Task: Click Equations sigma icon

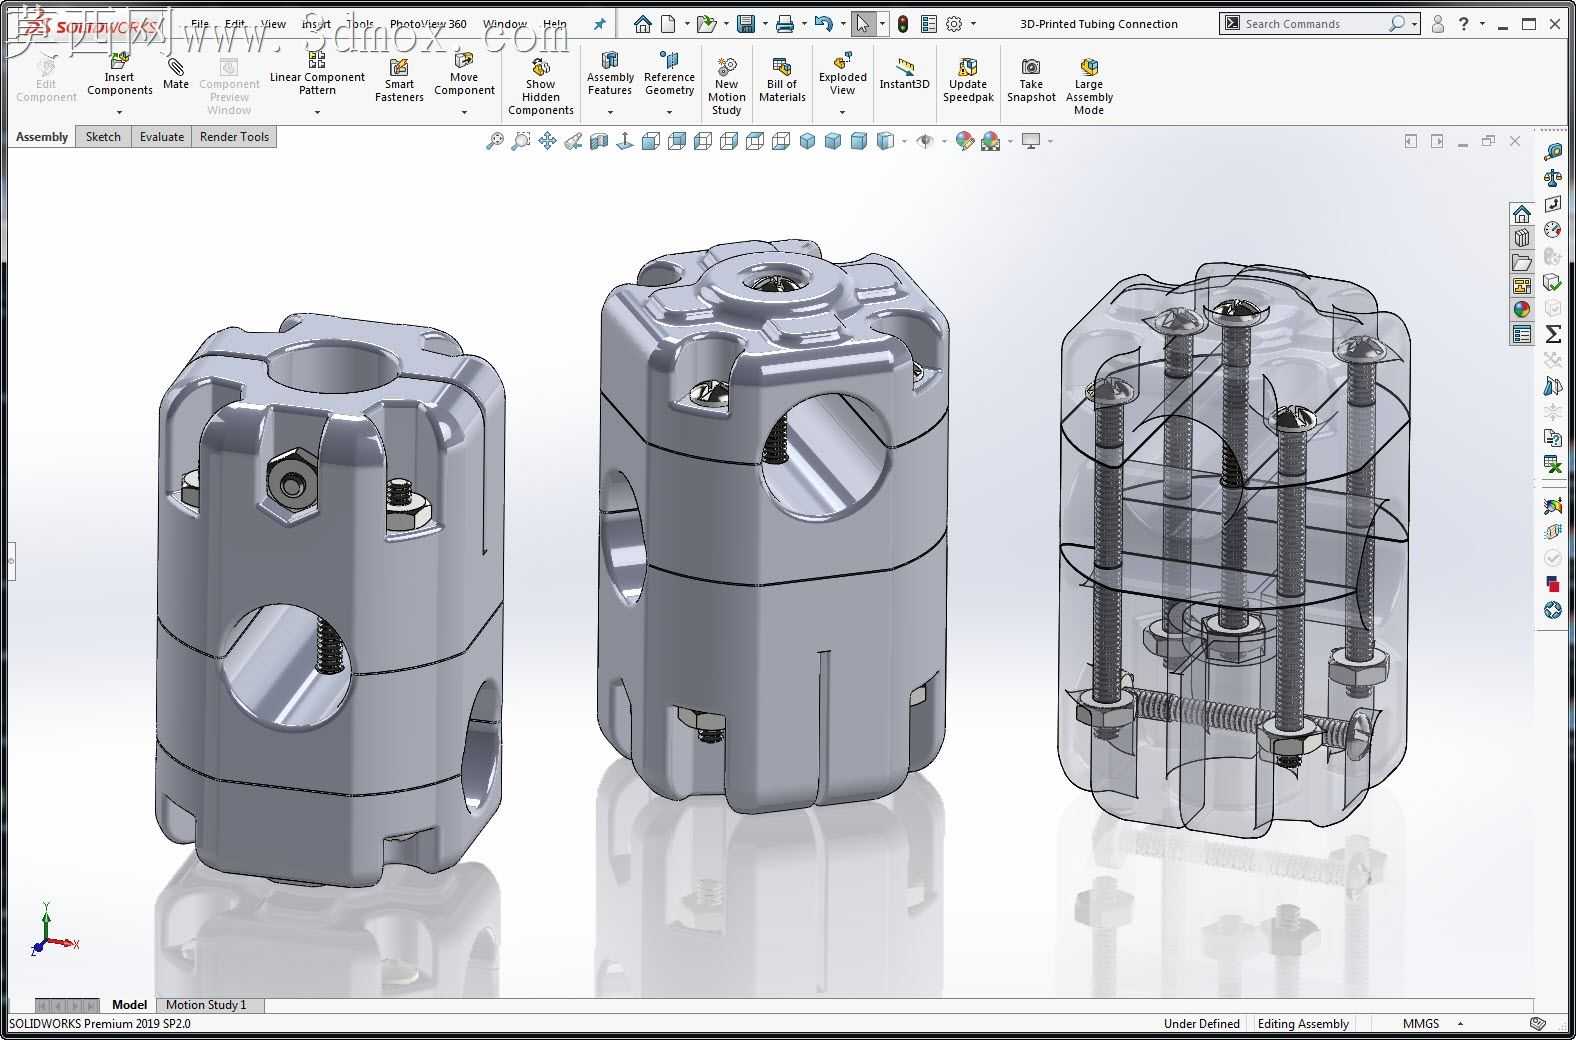Action: pos(1553,334)
